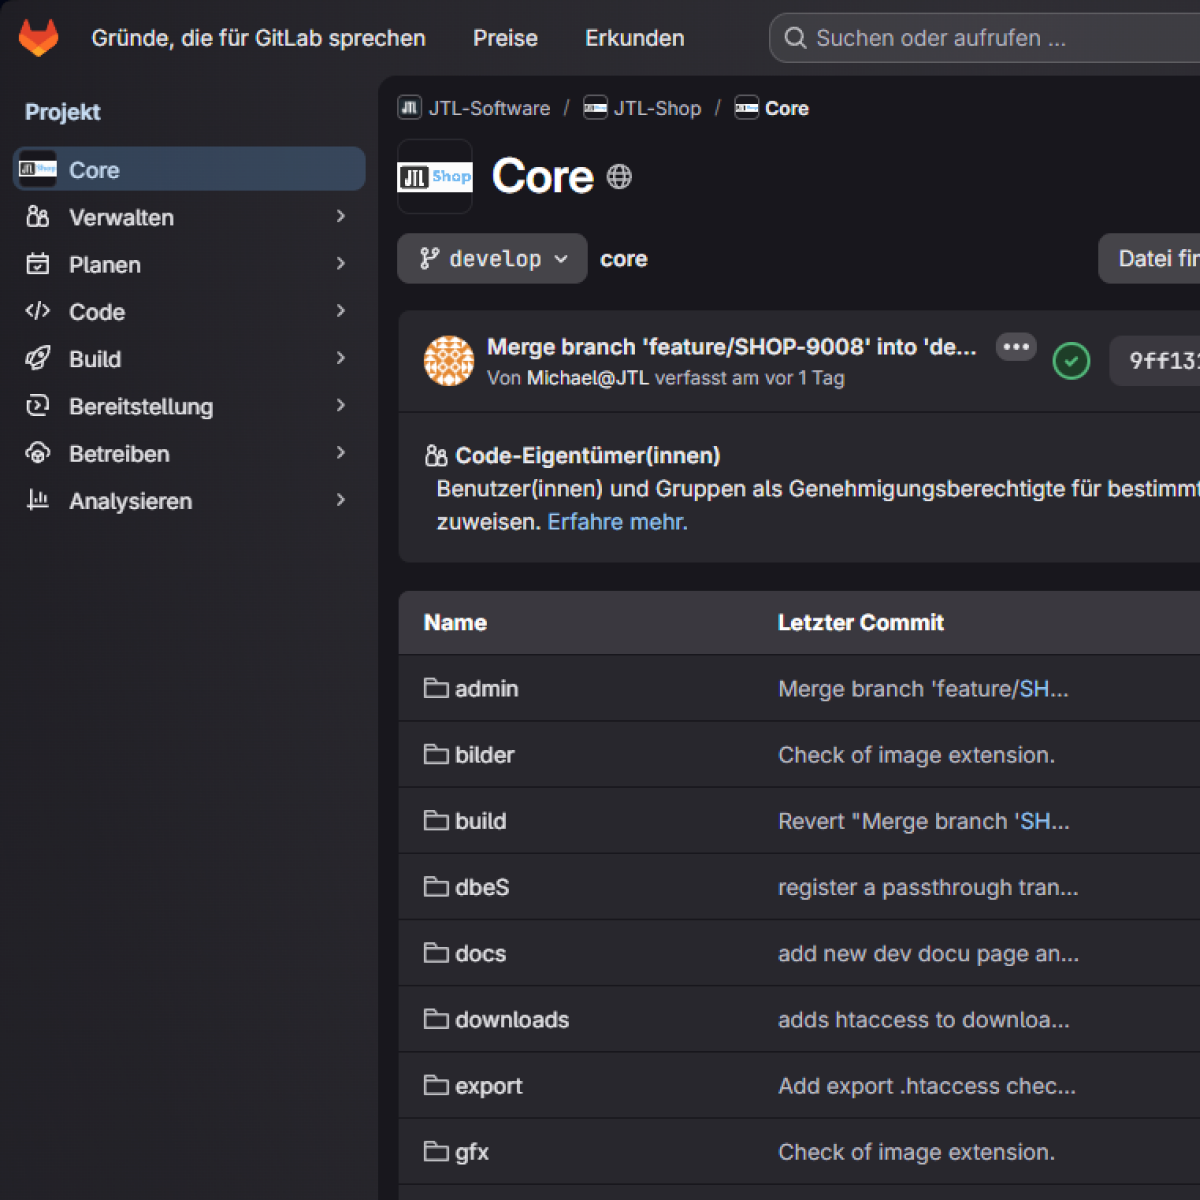Click the Datei finden button
Image resolution: width=1200 pixels, height=1200 pixels.
[x=1150, y=259]
